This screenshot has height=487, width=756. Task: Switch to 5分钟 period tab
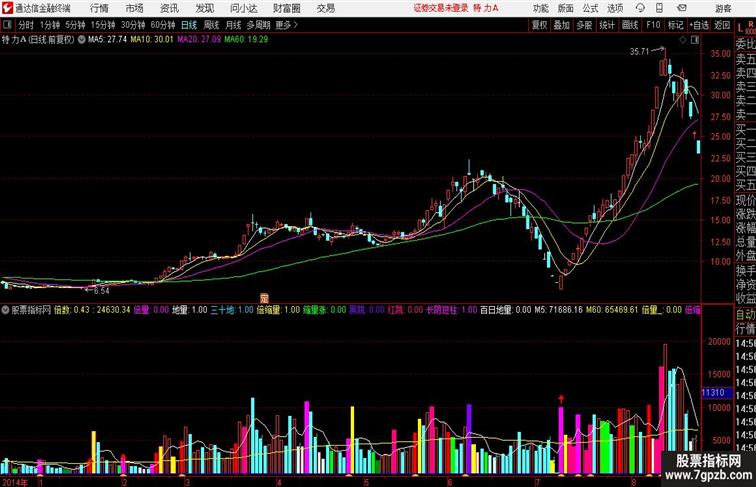coord(75,25)
